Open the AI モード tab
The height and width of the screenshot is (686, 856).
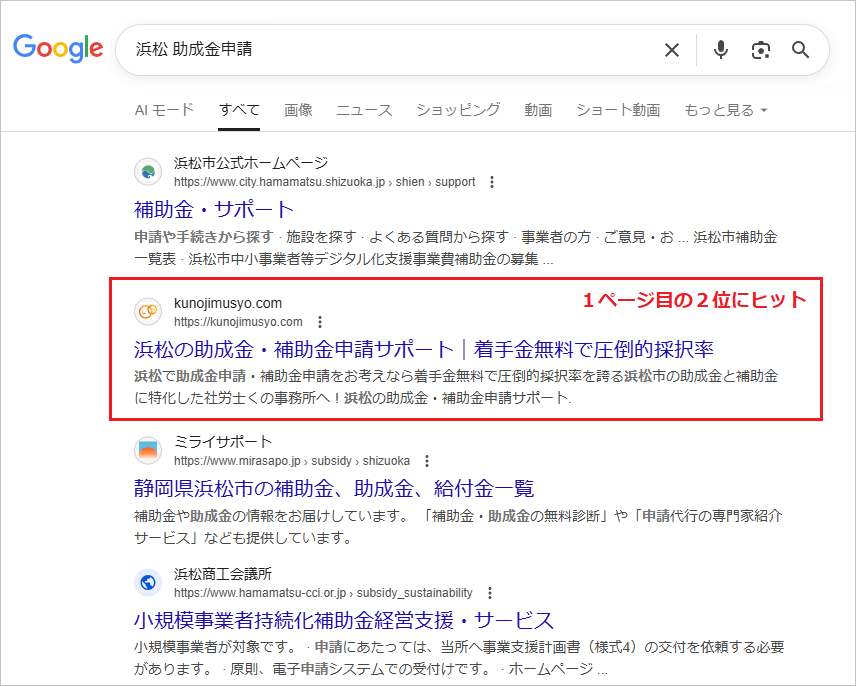(x=163, y=110)
